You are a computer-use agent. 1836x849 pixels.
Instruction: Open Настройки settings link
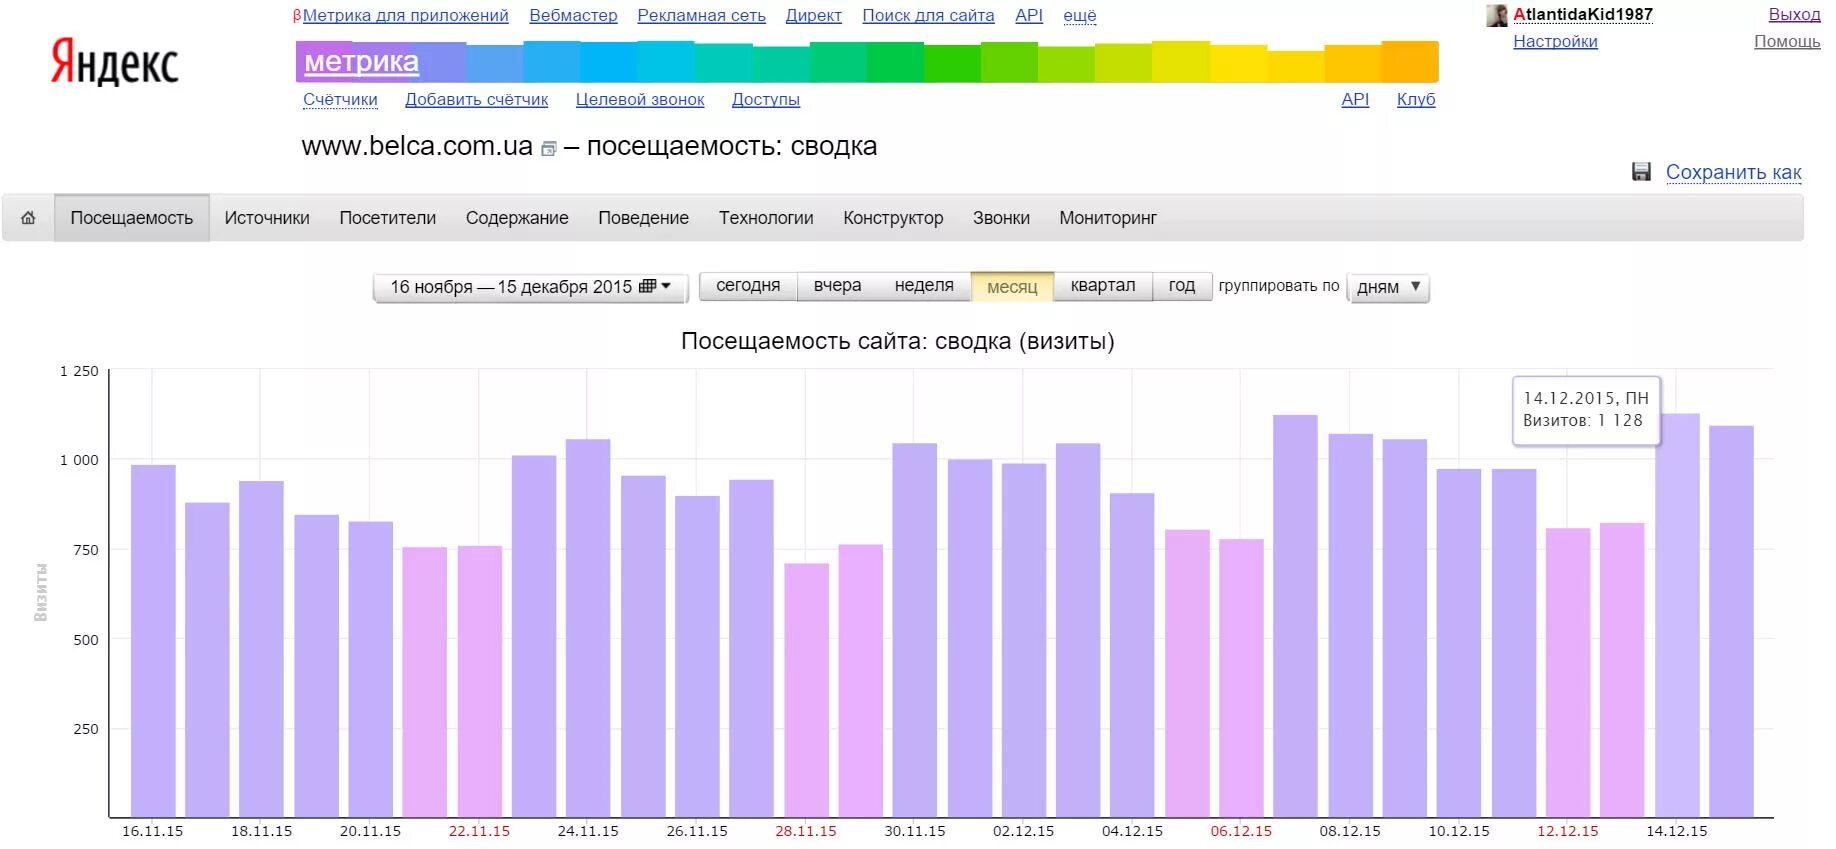[x=1555, y=42]
